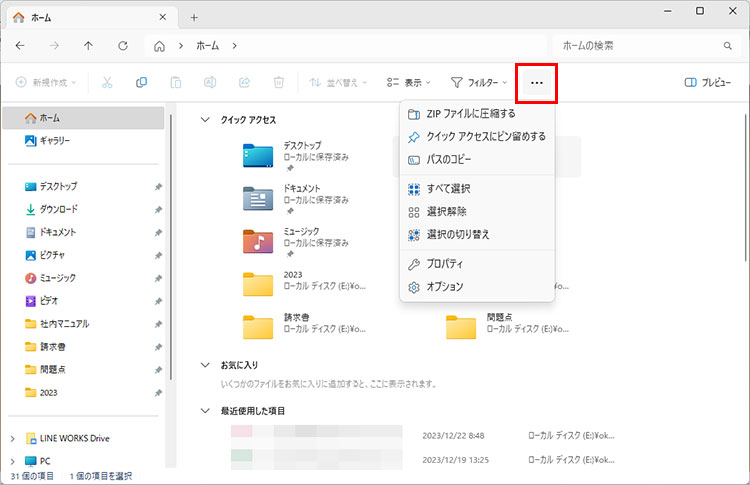750x485 pixels.
Task: Click the Back navigation arrow
Action: click(x=20, y=46)
